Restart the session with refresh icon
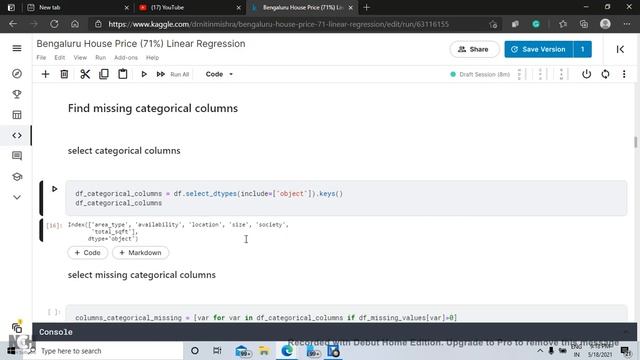 tap(605, 74)
